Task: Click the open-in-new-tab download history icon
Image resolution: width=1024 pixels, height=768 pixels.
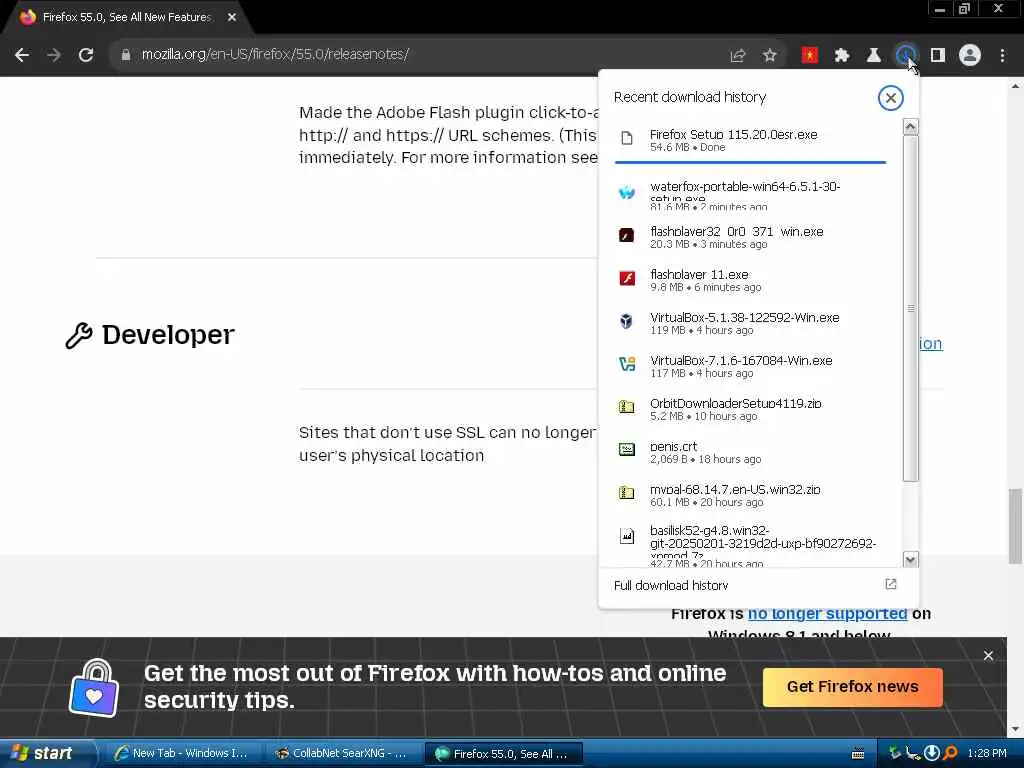Action: coord(891,584)
